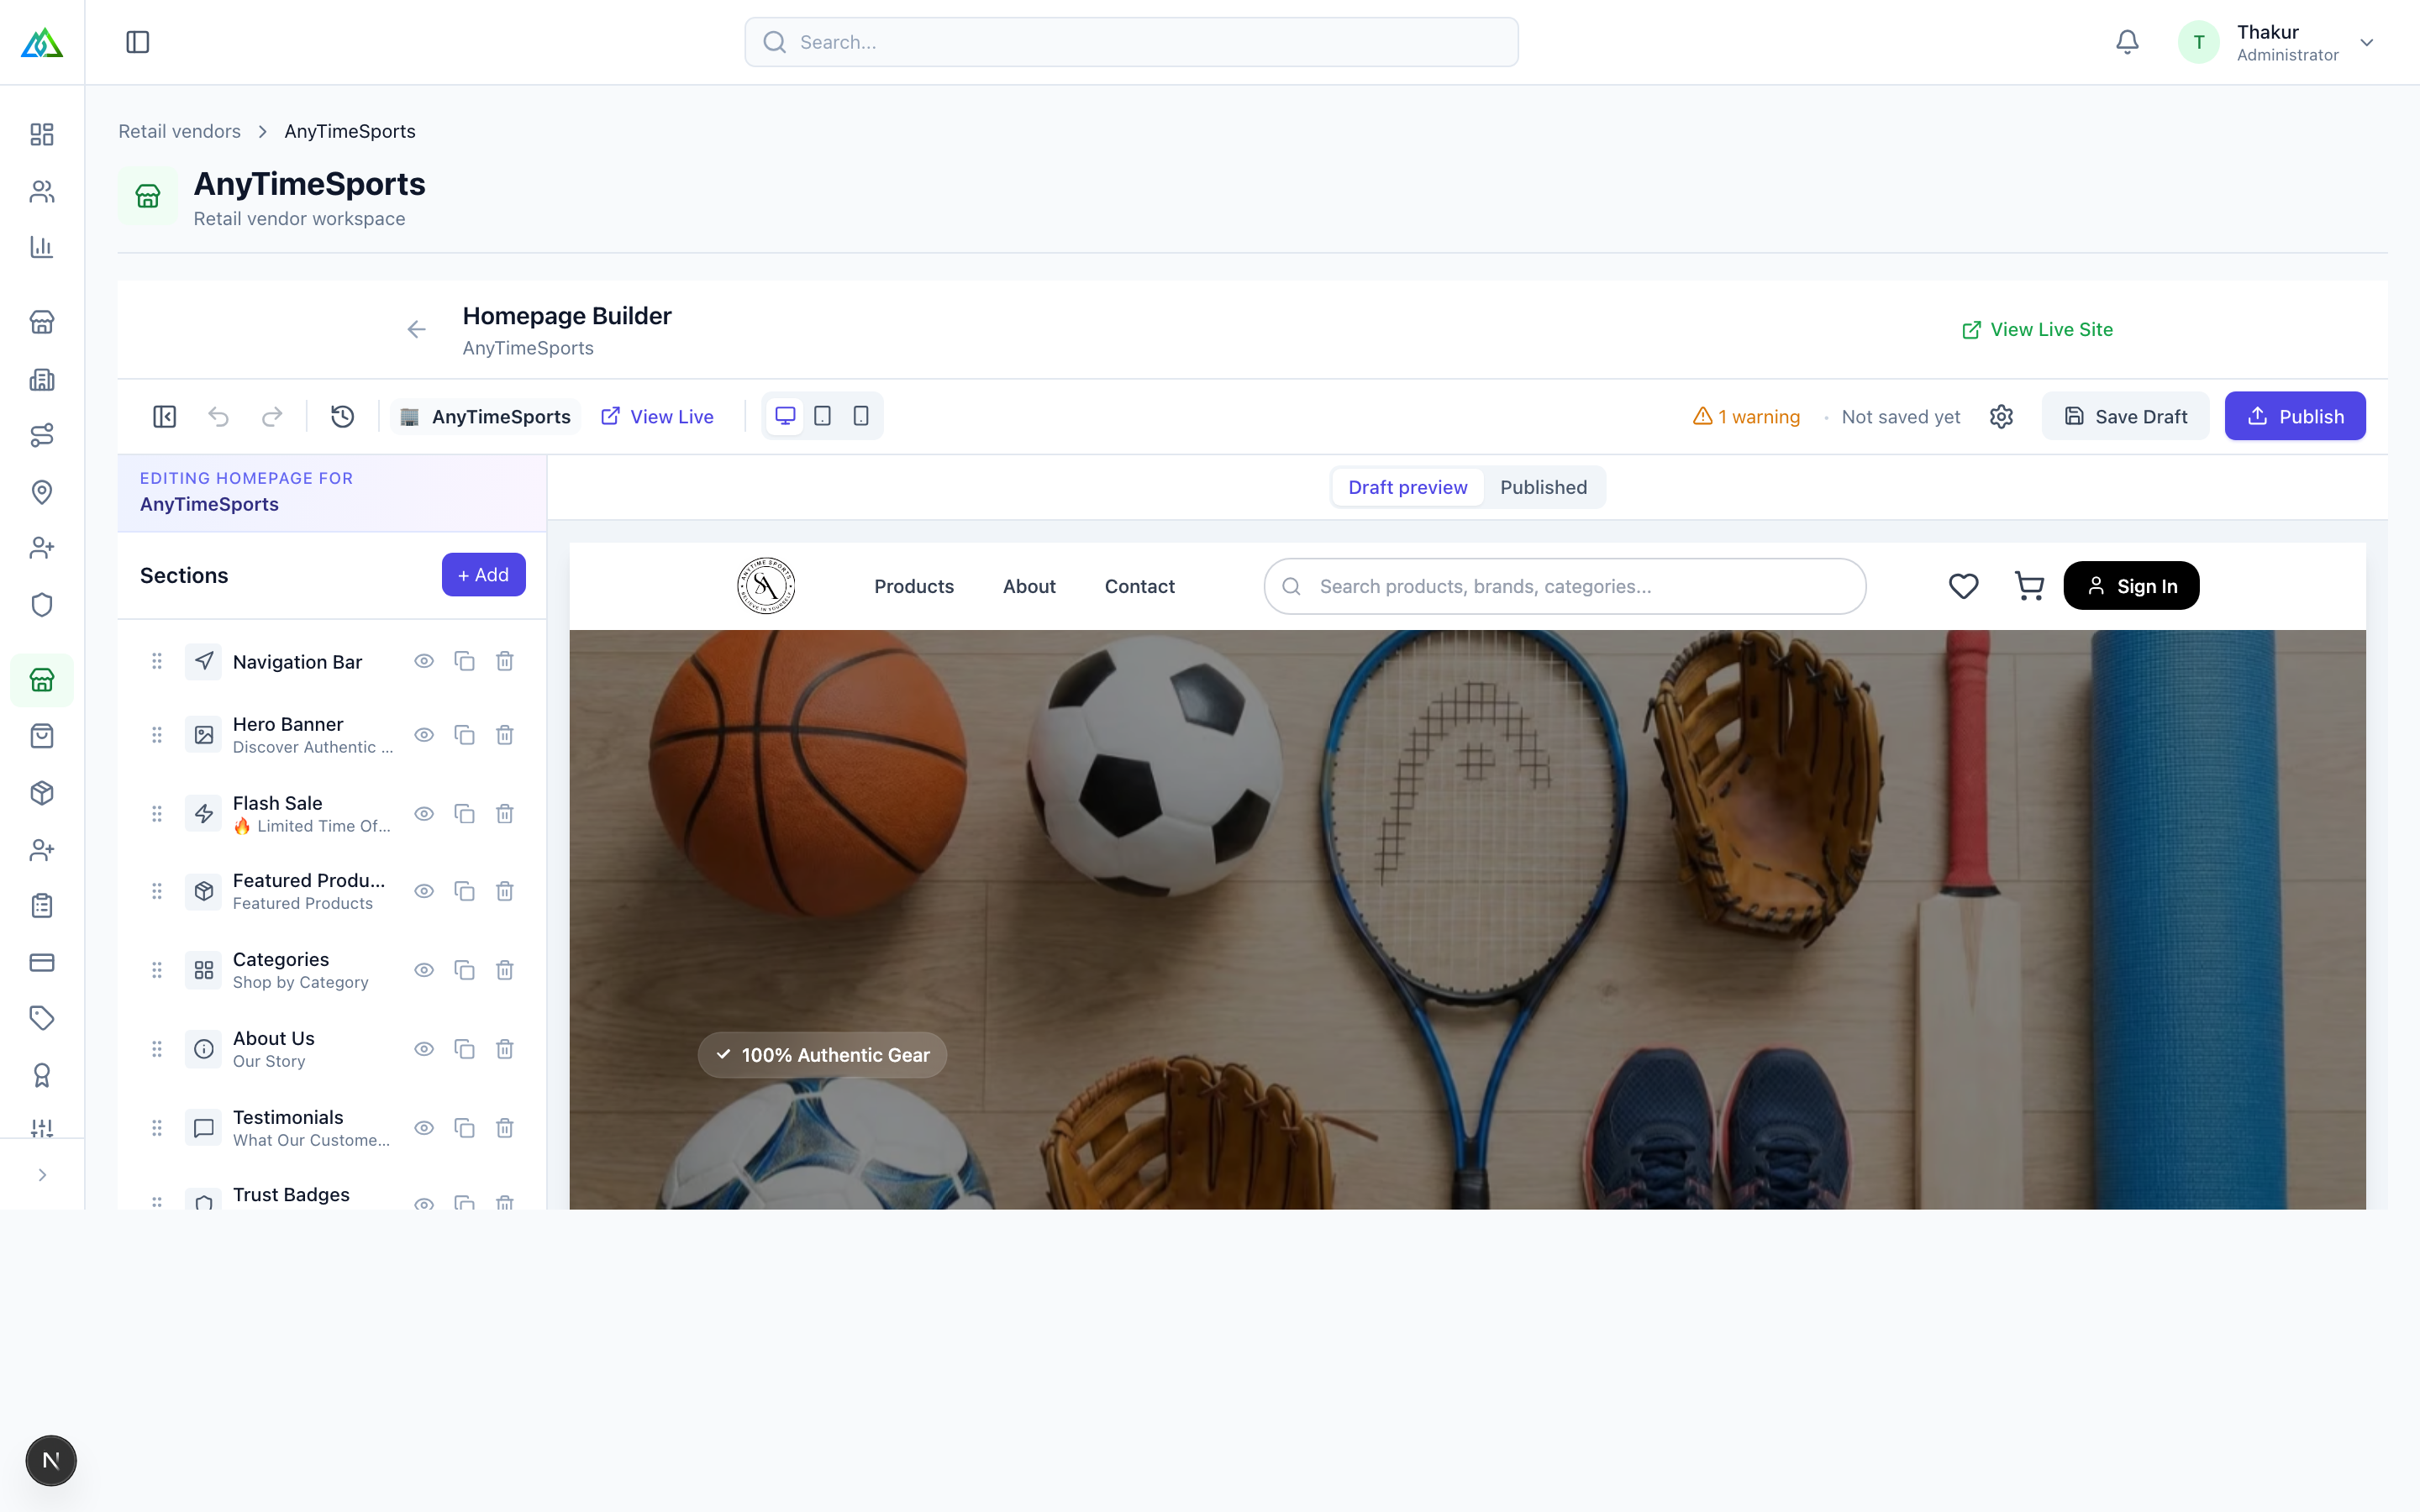Open the shield sidebar icon
Screen dimensions: 2420x1512
point(42,605)
